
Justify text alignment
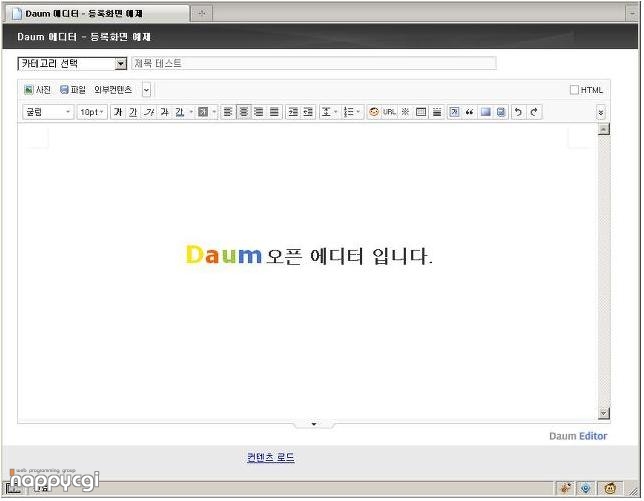[274, 112]
